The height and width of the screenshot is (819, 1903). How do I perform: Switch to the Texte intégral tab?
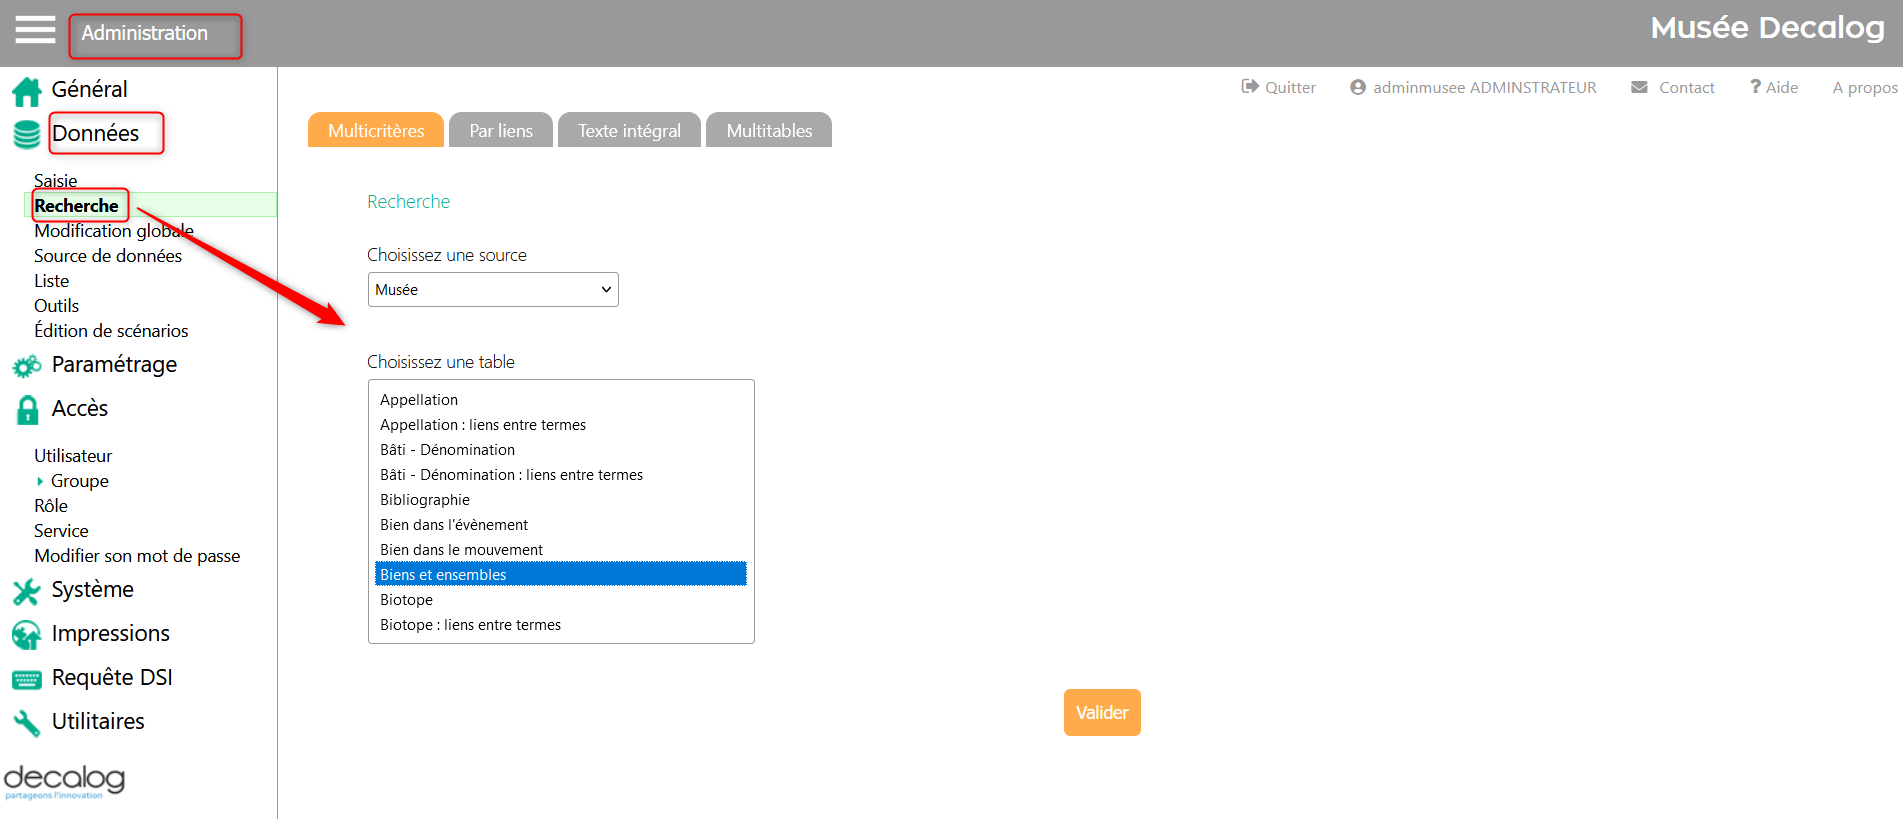(629, 131)
